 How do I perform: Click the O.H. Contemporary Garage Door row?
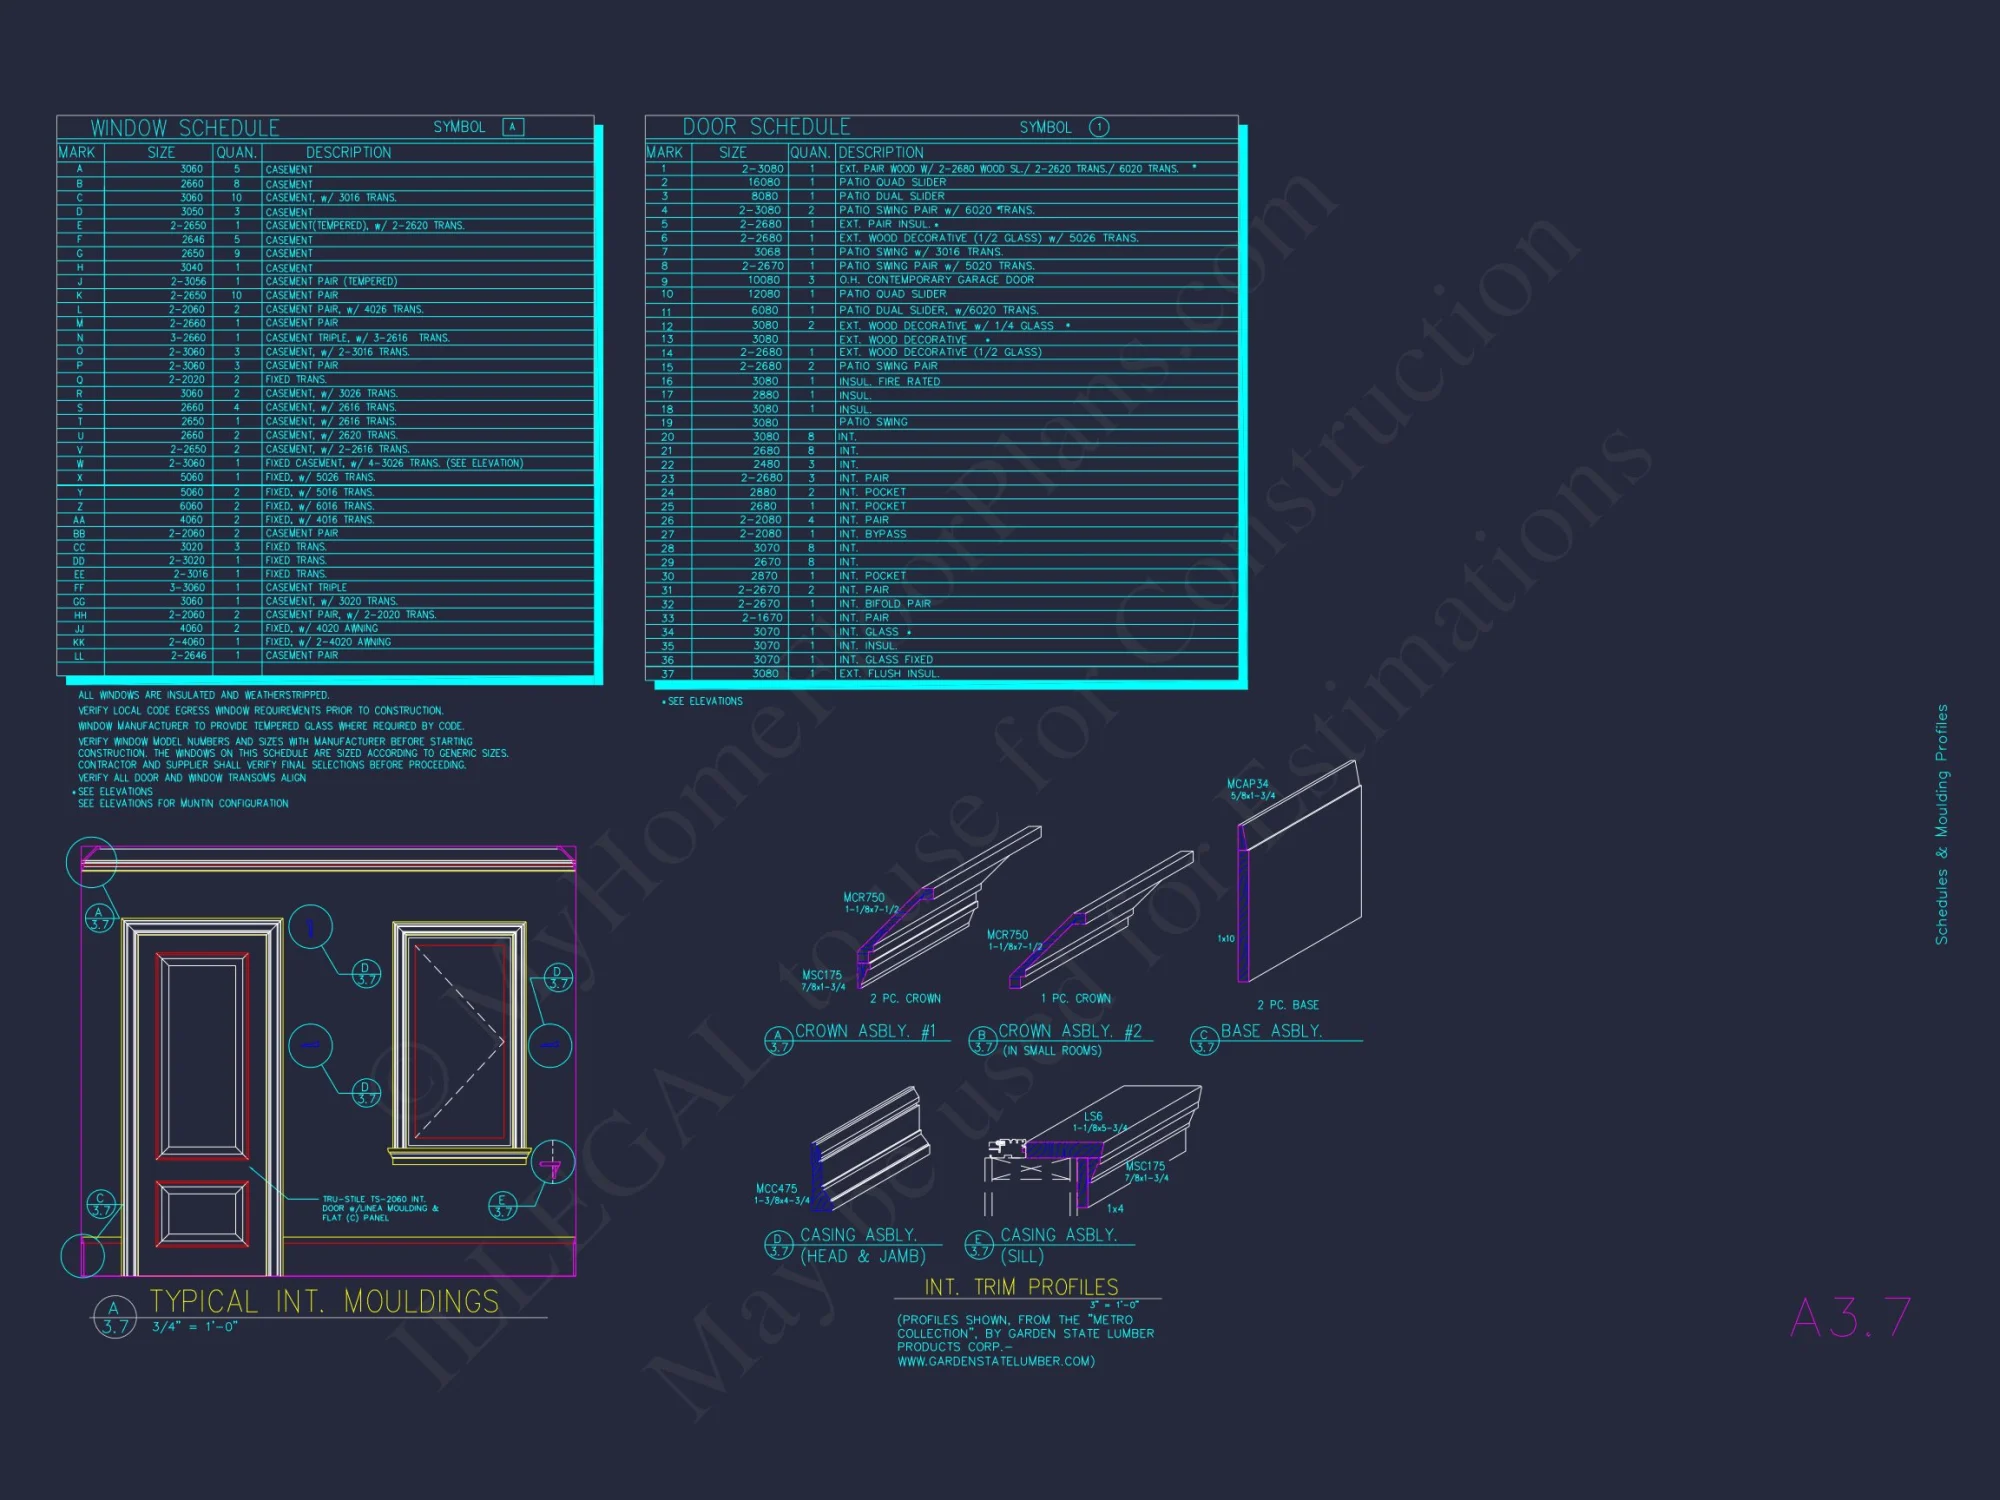click(936, 280)
